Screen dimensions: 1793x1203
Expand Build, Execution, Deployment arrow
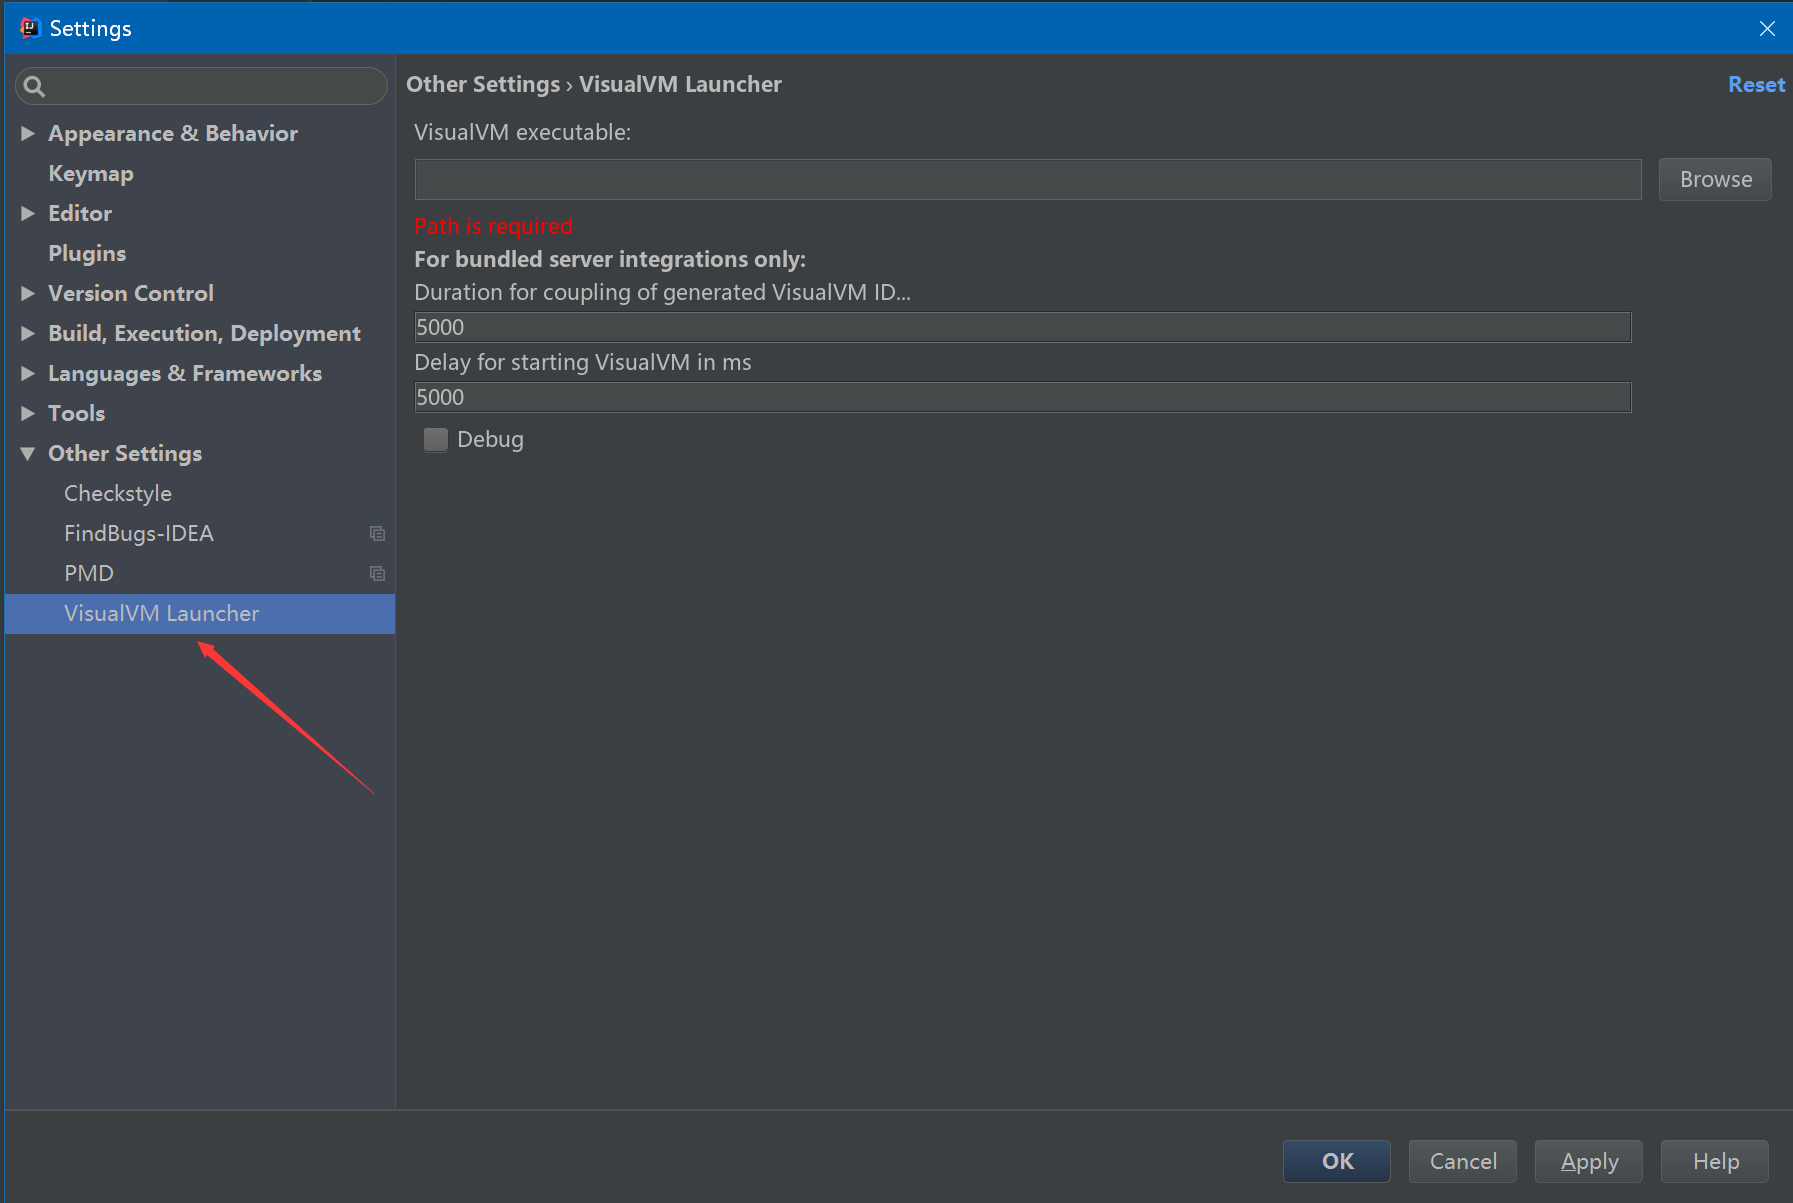(28, 333)
